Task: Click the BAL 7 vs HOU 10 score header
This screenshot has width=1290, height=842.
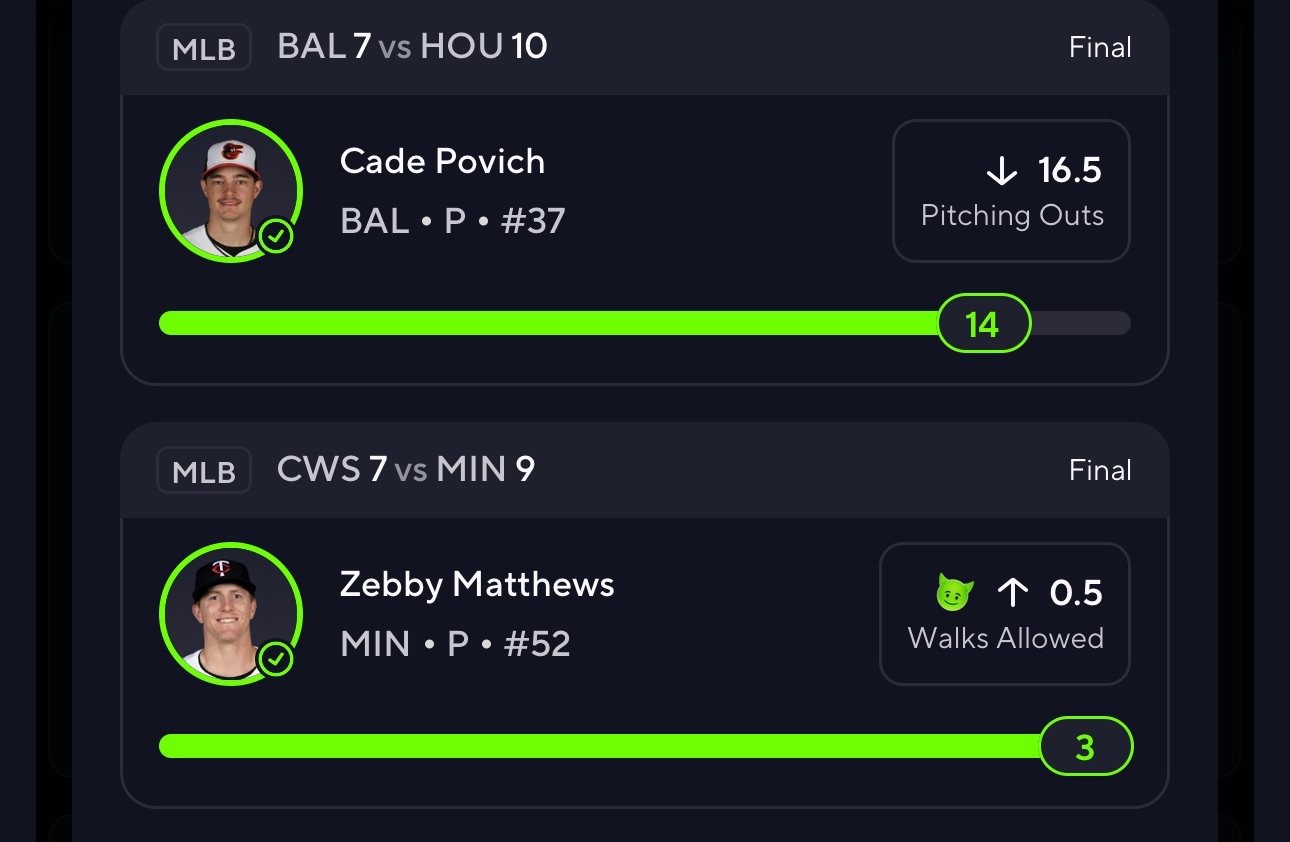Action: pos(412,47)
